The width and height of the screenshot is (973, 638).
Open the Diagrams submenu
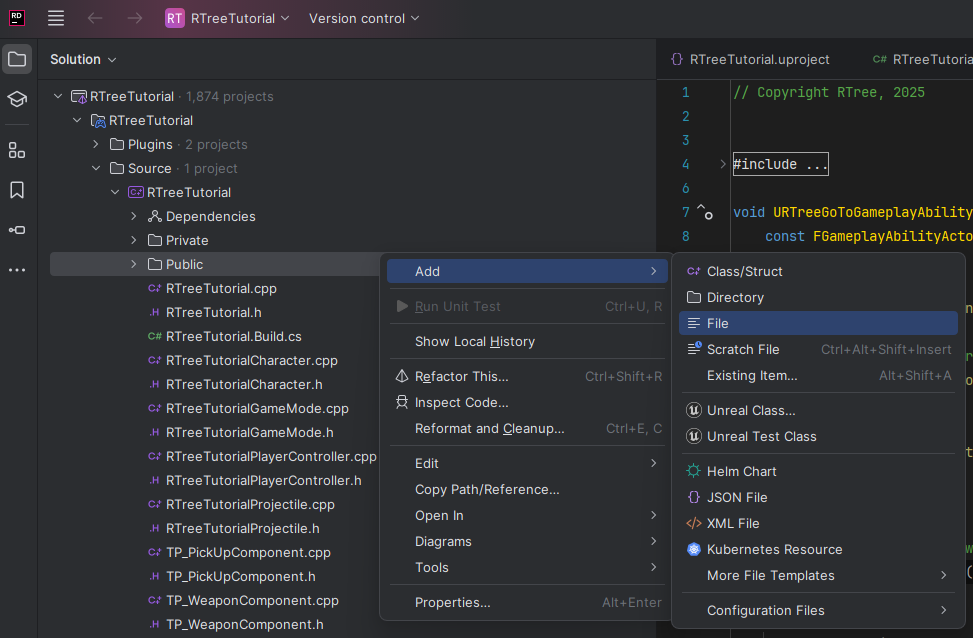[527, 541]
